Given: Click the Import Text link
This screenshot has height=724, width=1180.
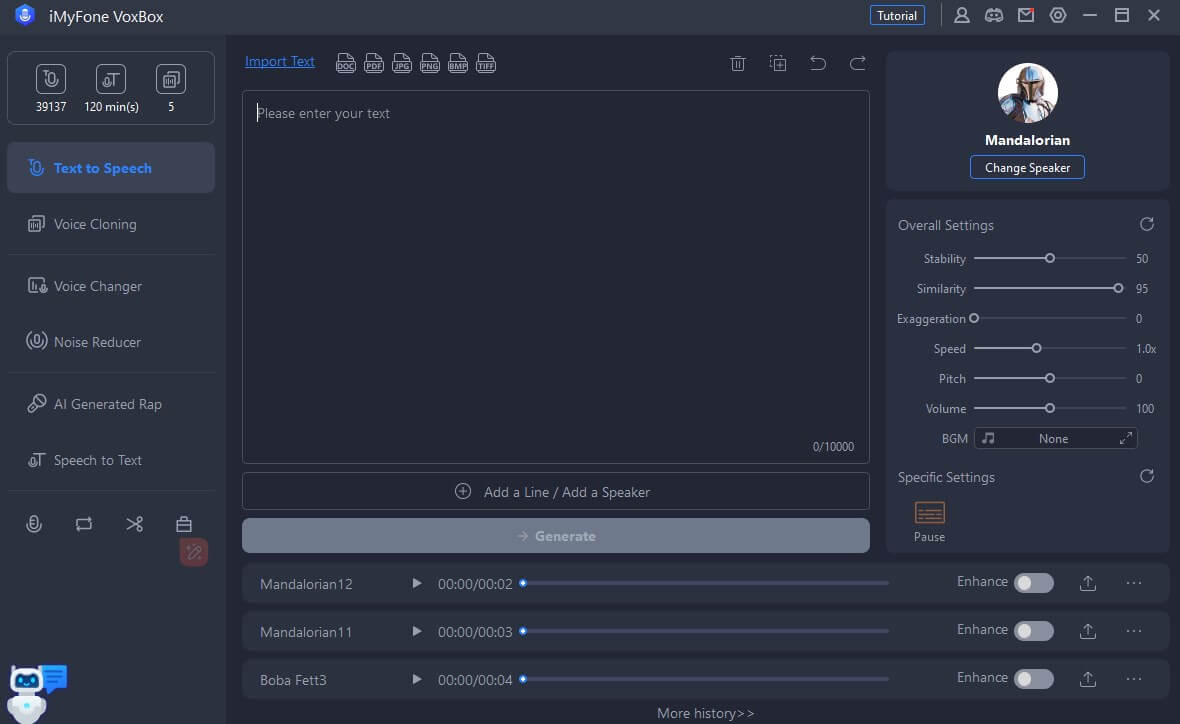Looking at the screenshot, I should pos(280,62).
